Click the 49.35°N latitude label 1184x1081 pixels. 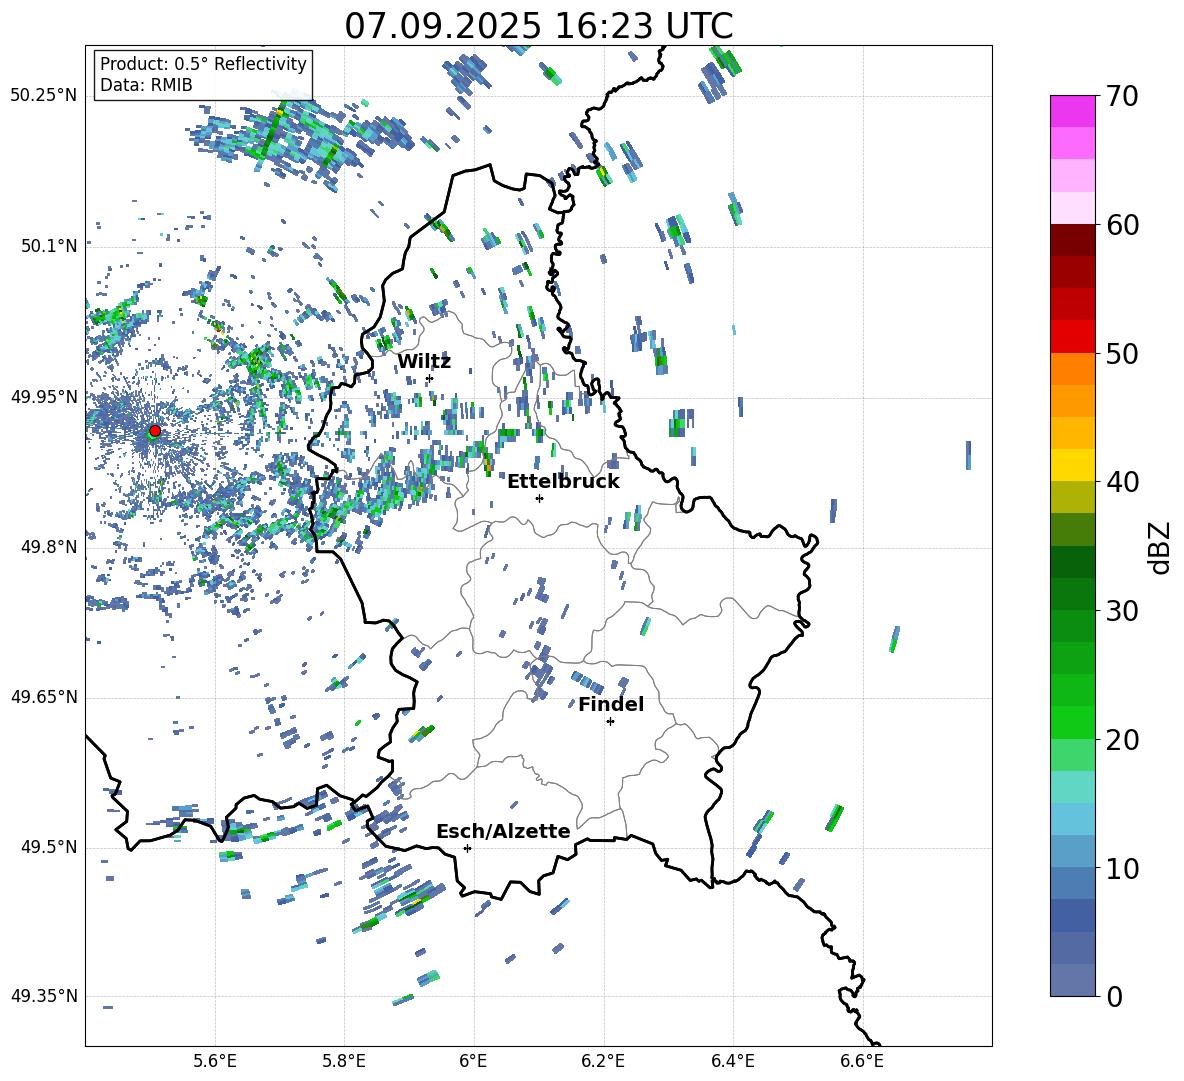pyautogui.click(x=45, y=996)
